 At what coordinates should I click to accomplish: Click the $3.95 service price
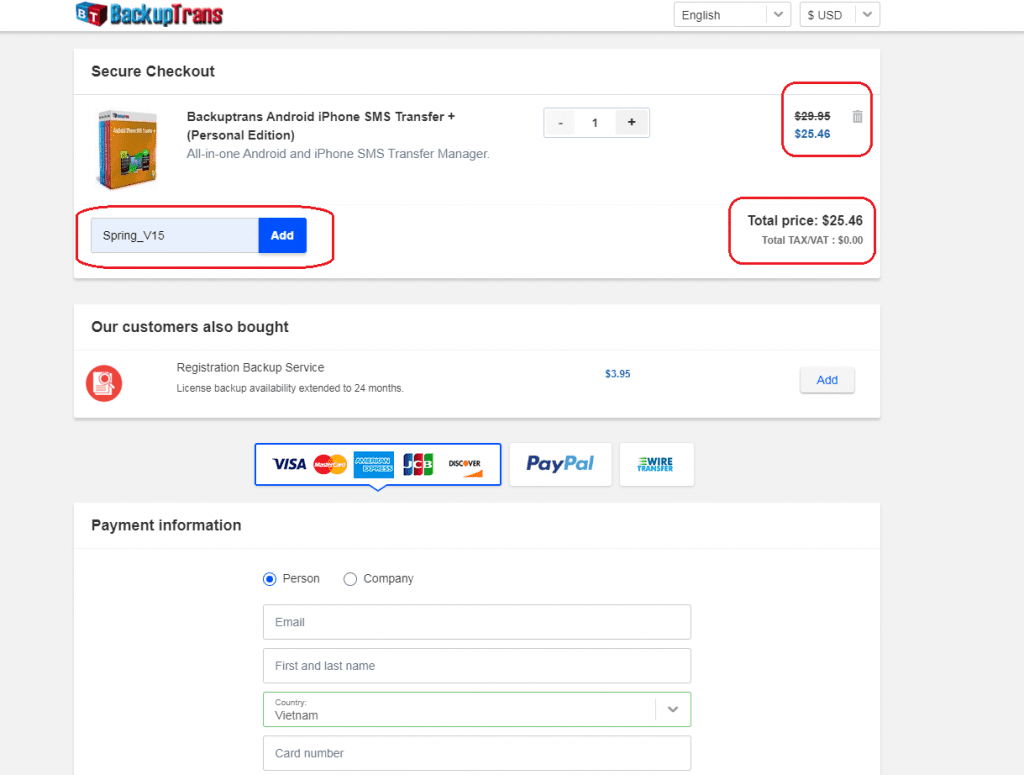[x=618, y=374]
